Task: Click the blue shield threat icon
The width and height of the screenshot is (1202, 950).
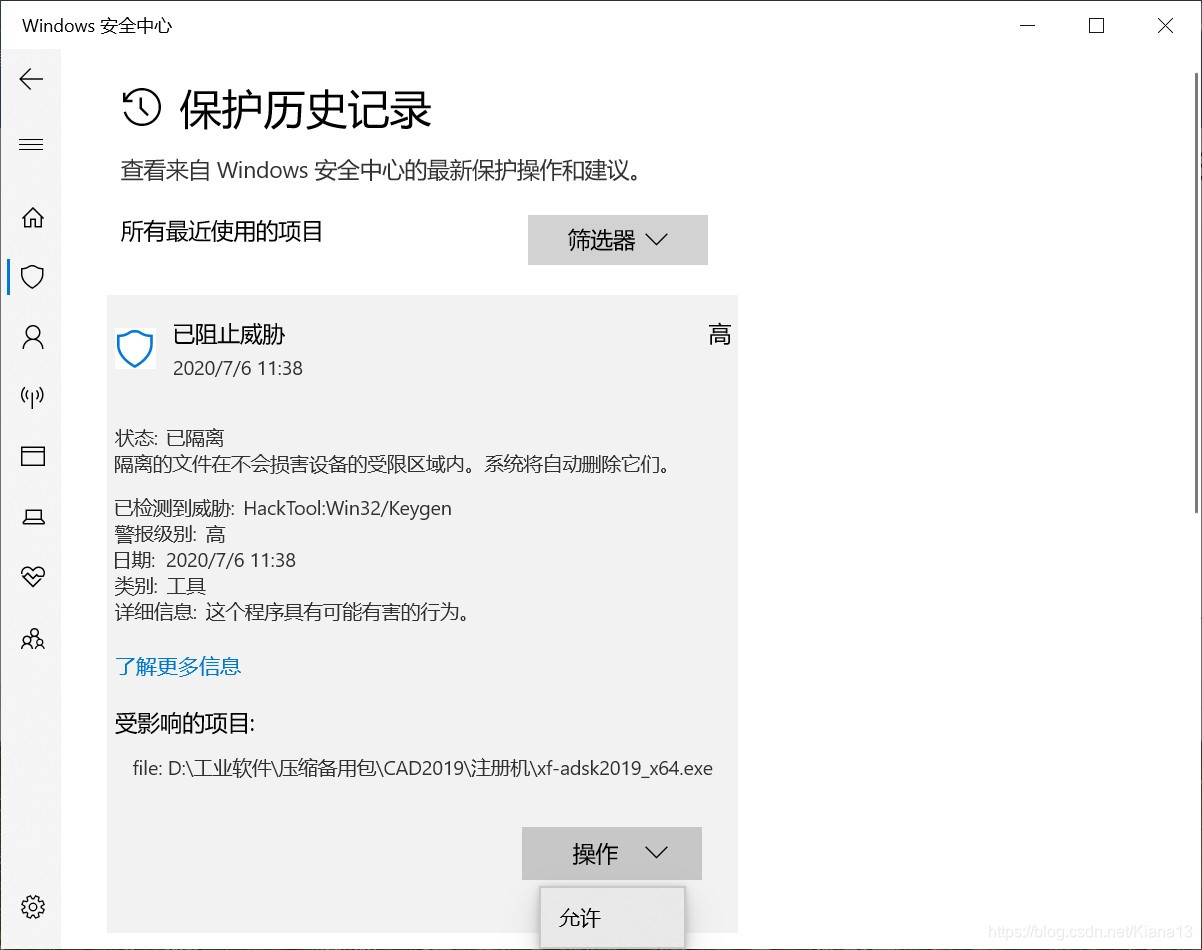Action: click(x=135, y=349)
